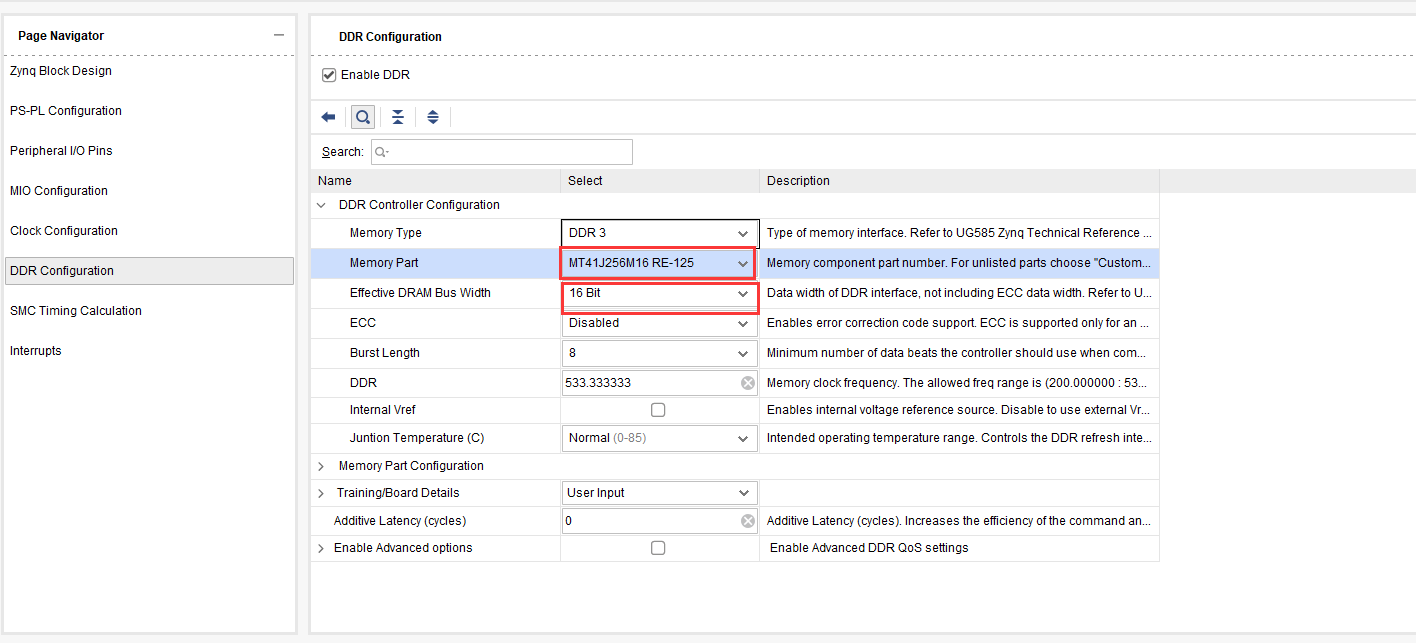Check the Enable Advanced options checkbox
1416x643 pixels.
[658, 548]
